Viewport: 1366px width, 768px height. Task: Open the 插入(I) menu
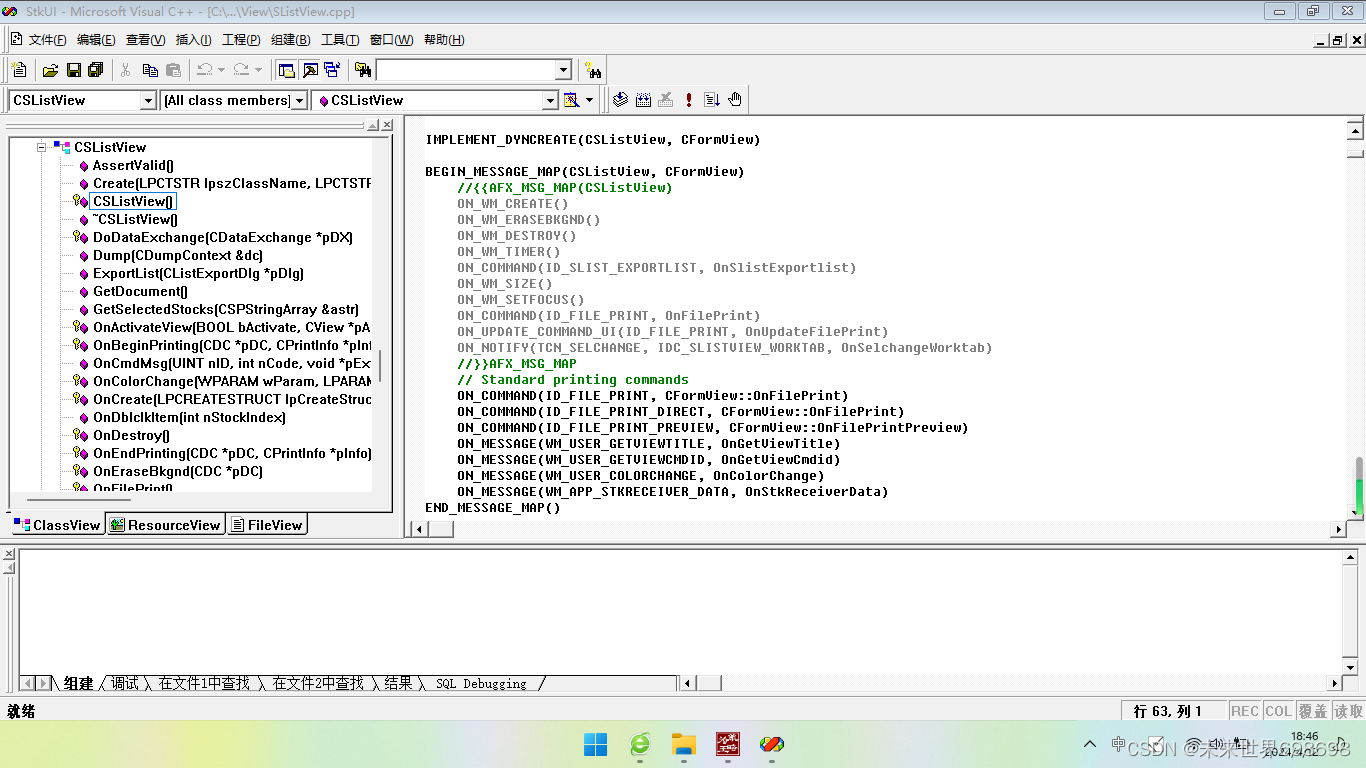pyautogui.click(x=193, y=40)
